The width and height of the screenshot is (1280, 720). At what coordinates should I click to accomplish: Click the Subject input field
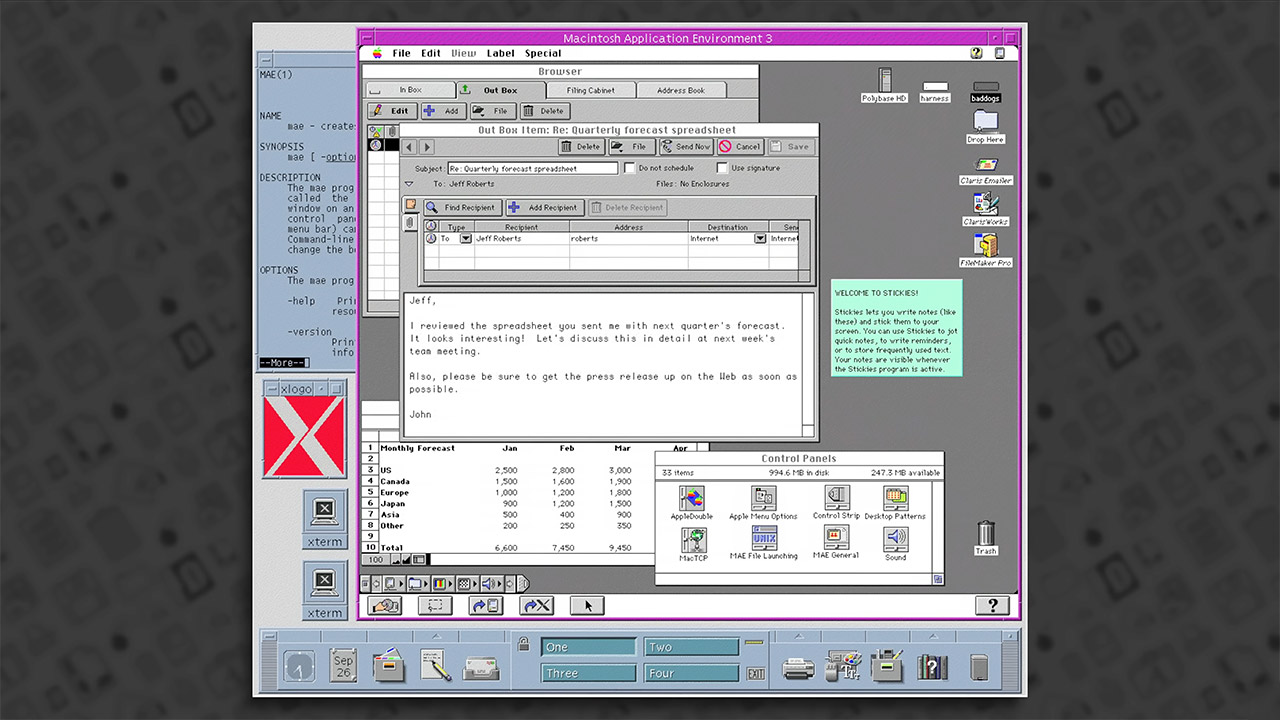(530, 168)
